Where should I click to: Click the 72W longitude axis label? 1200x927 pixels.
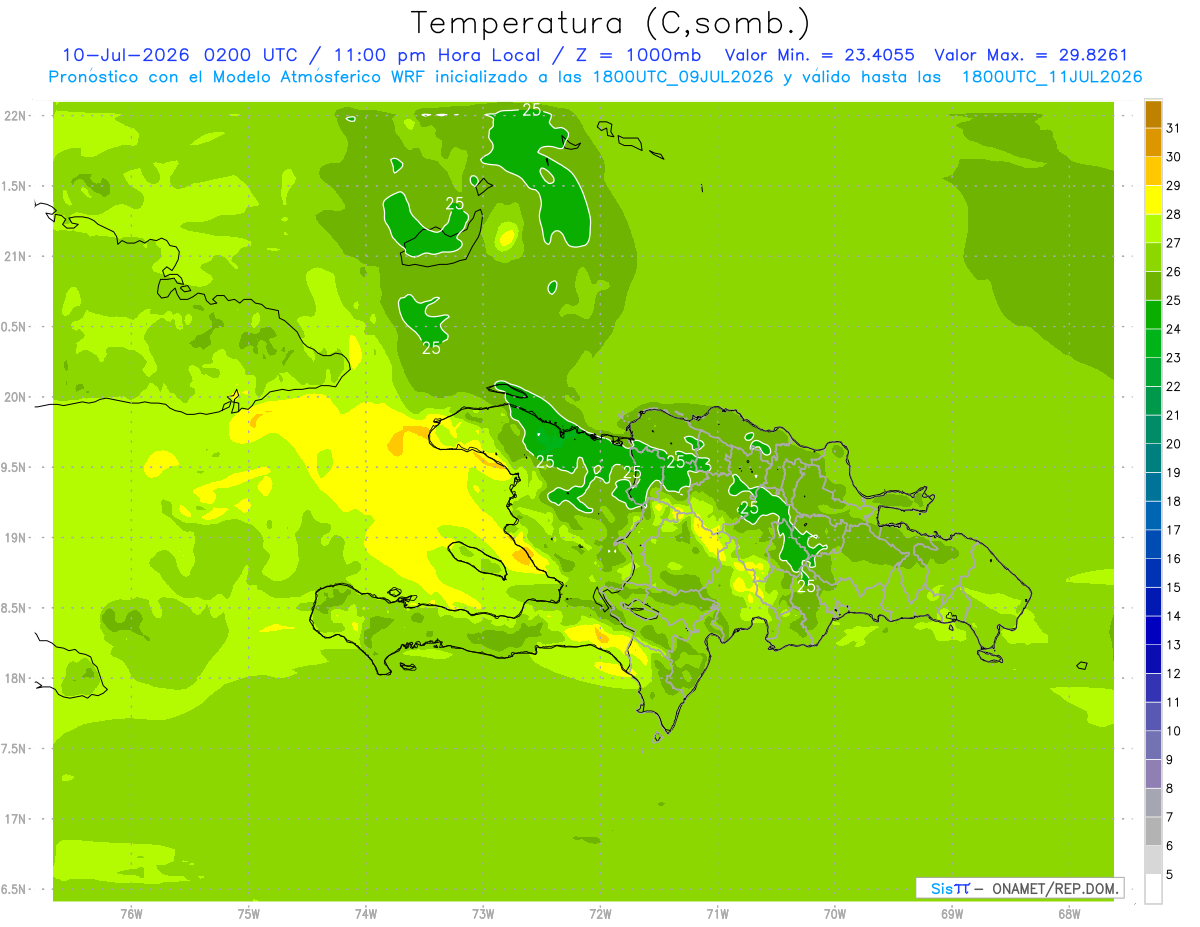click(x=600, y=913)
